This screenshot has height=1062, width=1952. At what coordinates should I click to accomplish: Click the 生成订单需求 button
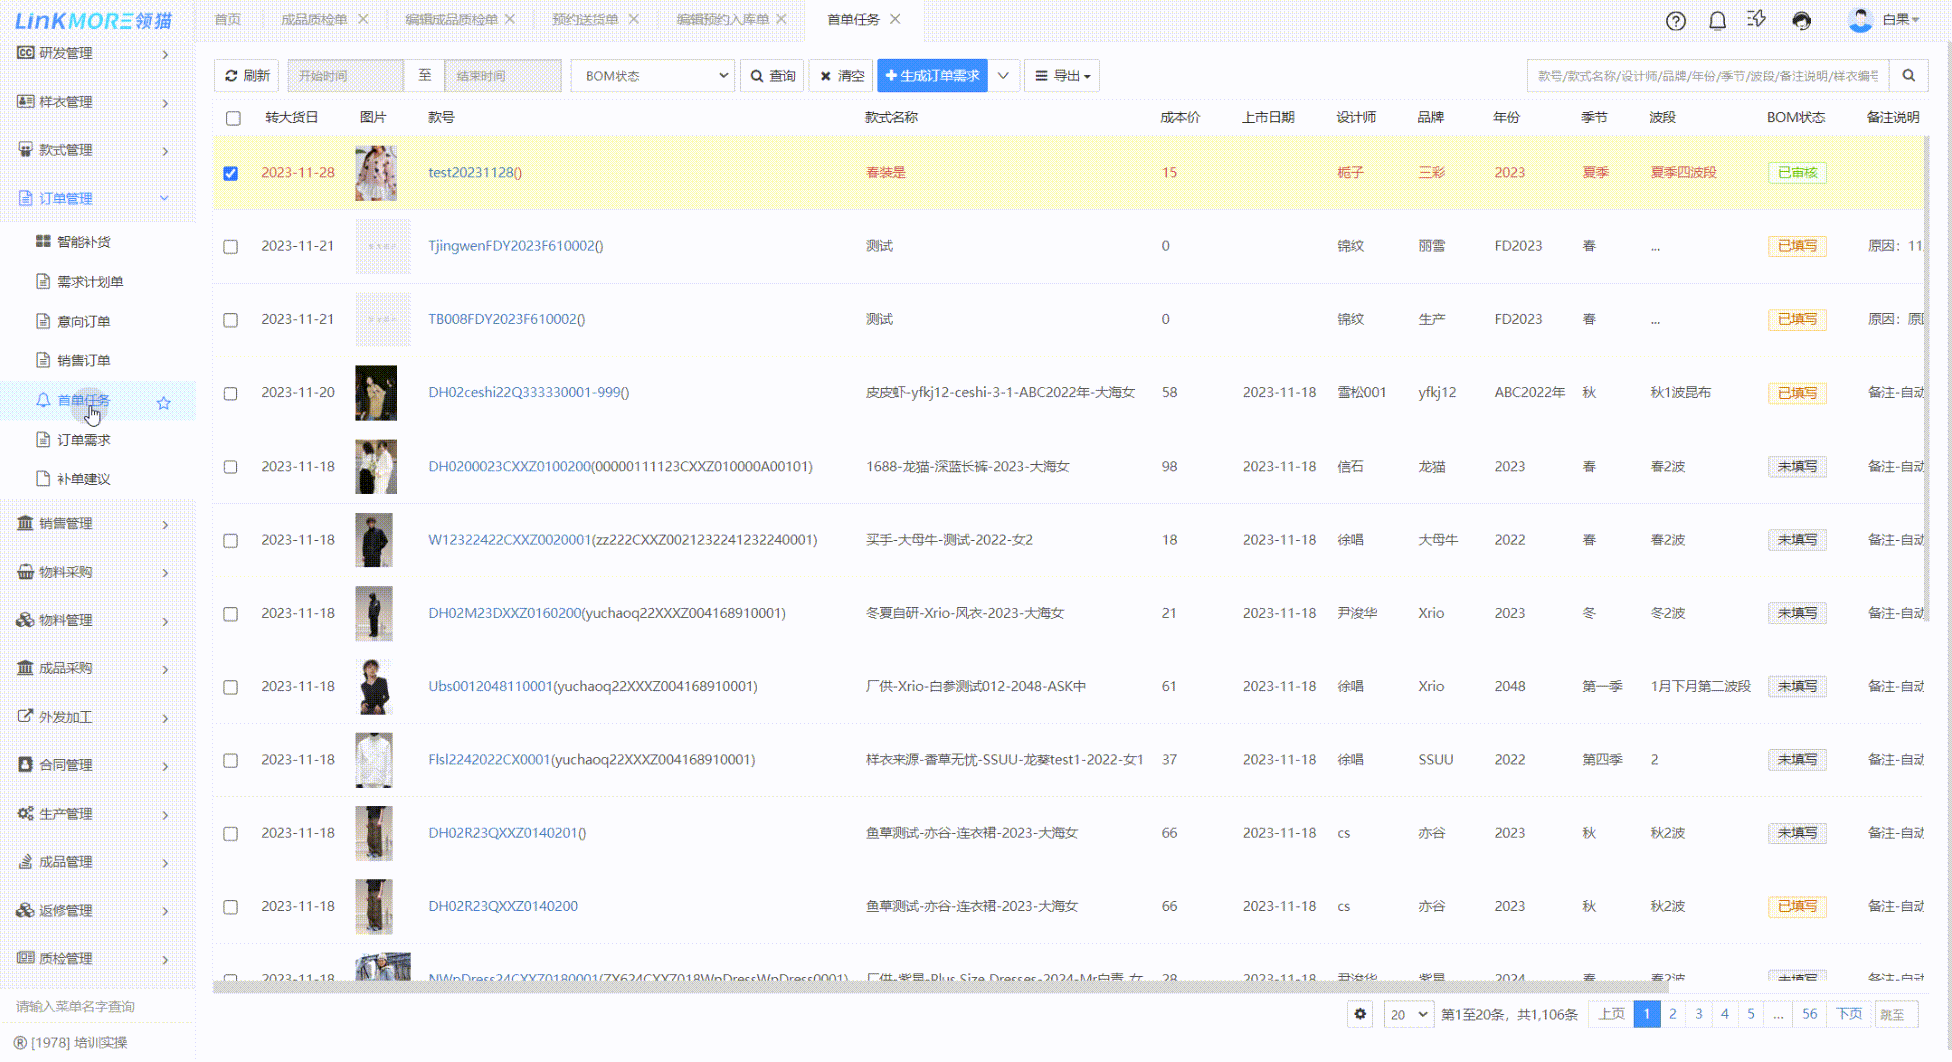pyautogui.click(x=932, y=76)
